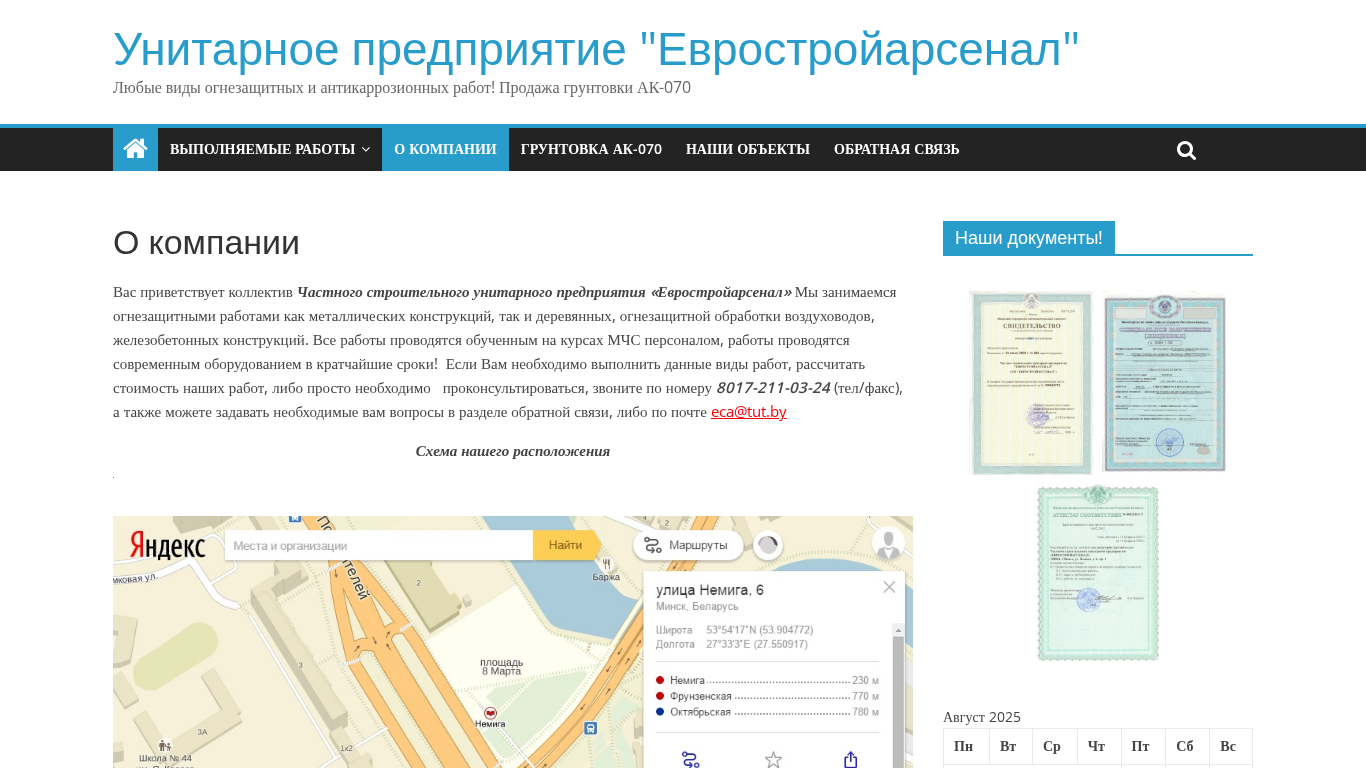Click the bold «Евростройарсенал» company name in text
Image resolution: width=1366 pixels, height=768 pixels.
(x=721, y=292)
